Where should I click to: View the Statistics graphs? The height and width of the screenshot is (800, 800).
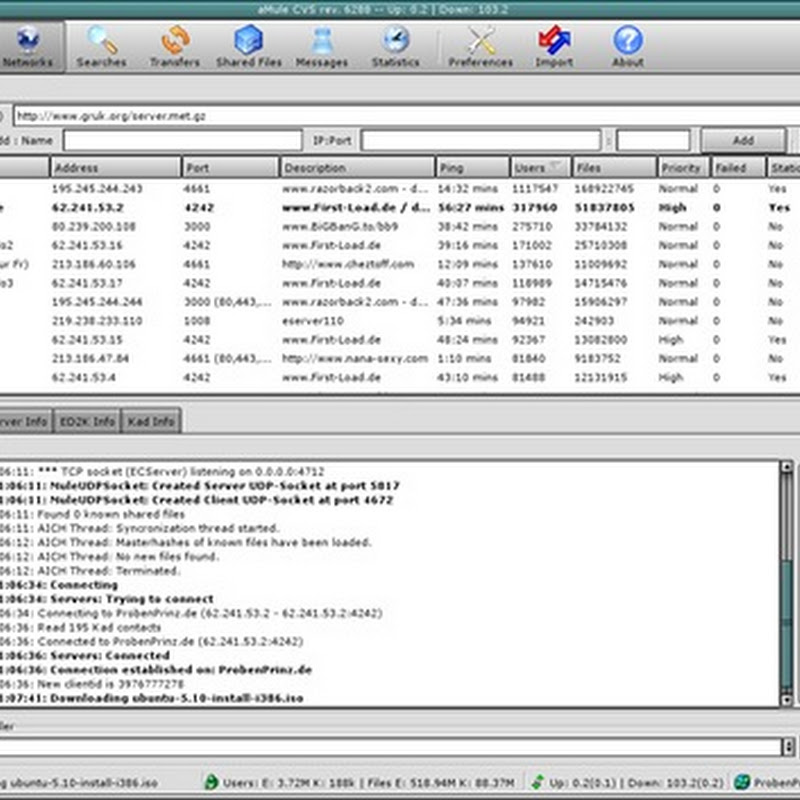pyautogui.click(x=395, y=46)
